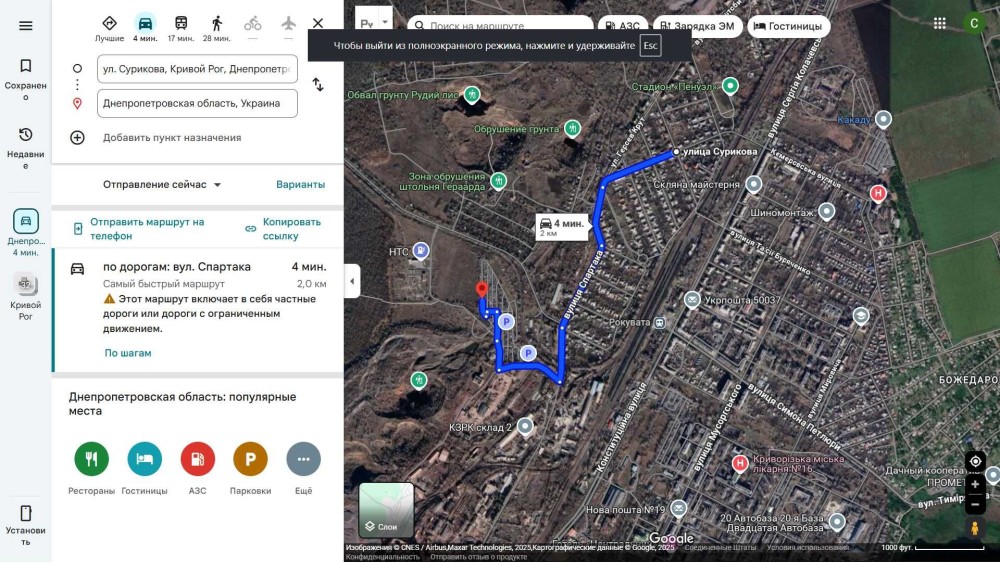Open the map Layers thumbnail
The image size is (1000, 563).
click(x=386, y=510)
